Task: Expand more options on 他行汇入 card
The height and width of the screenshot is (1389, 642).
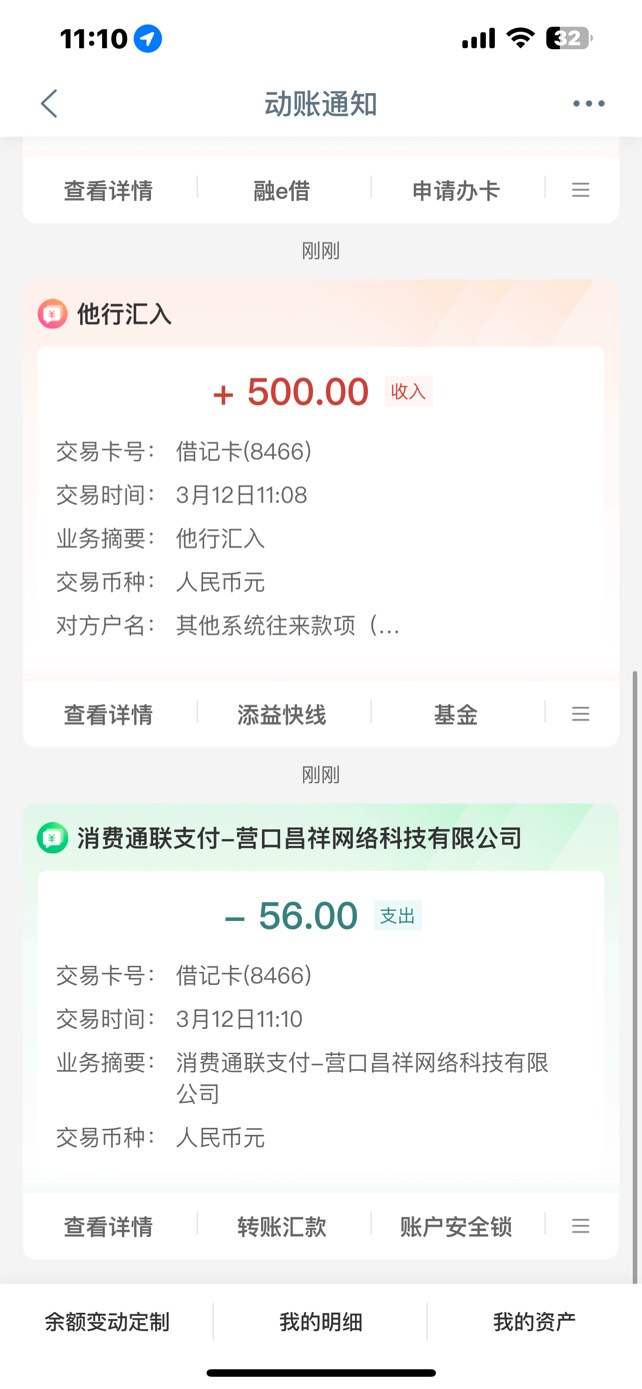Action: 580,714
